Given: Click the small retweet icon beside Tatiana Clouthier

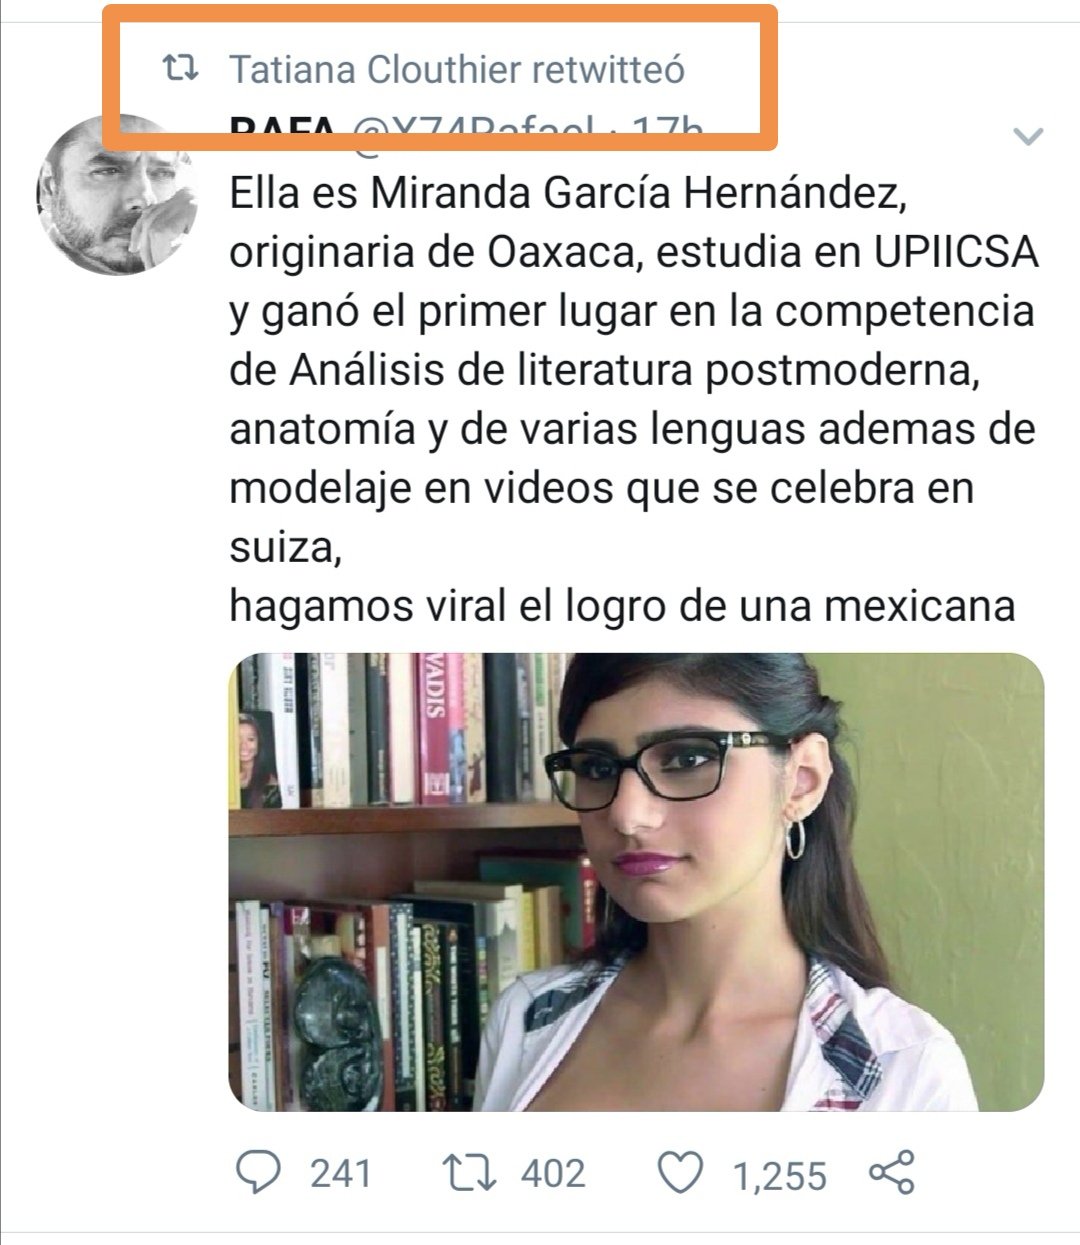Looking at the screenshot, I should [180, 70].
